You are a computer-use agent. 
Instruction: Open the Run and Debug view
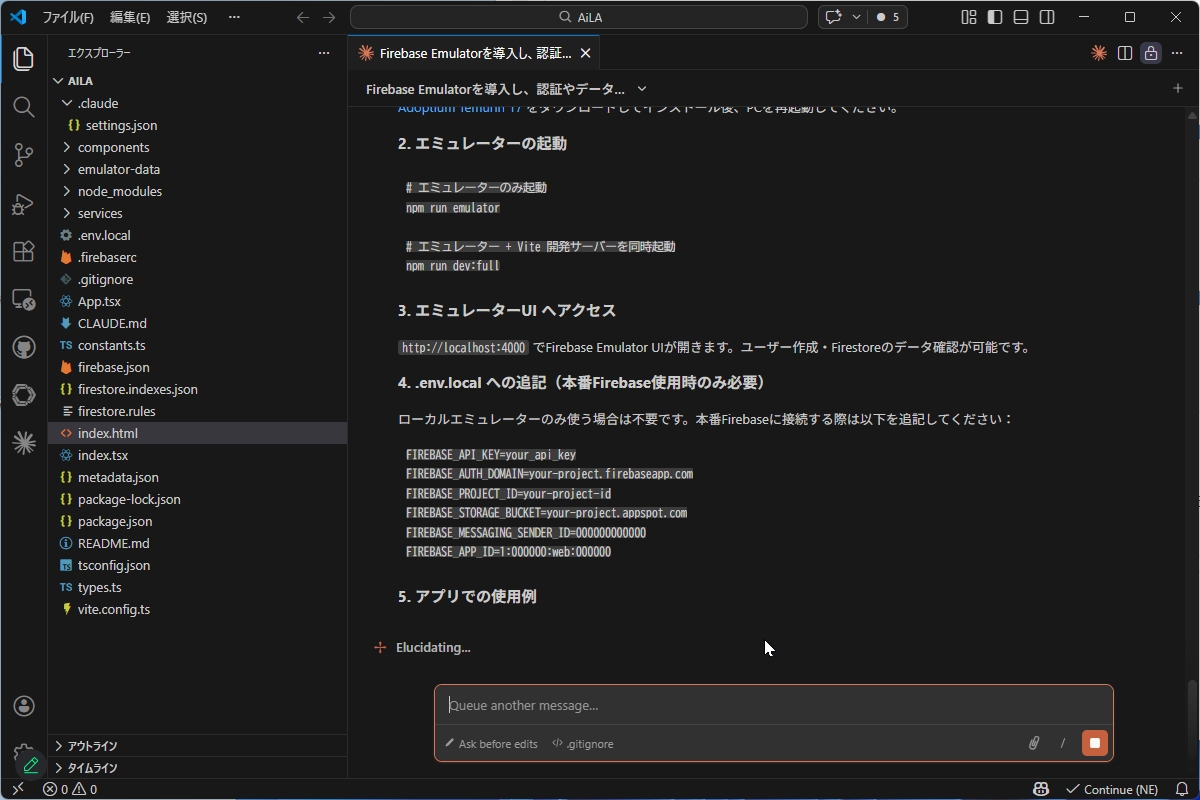(x=23, y=203)
